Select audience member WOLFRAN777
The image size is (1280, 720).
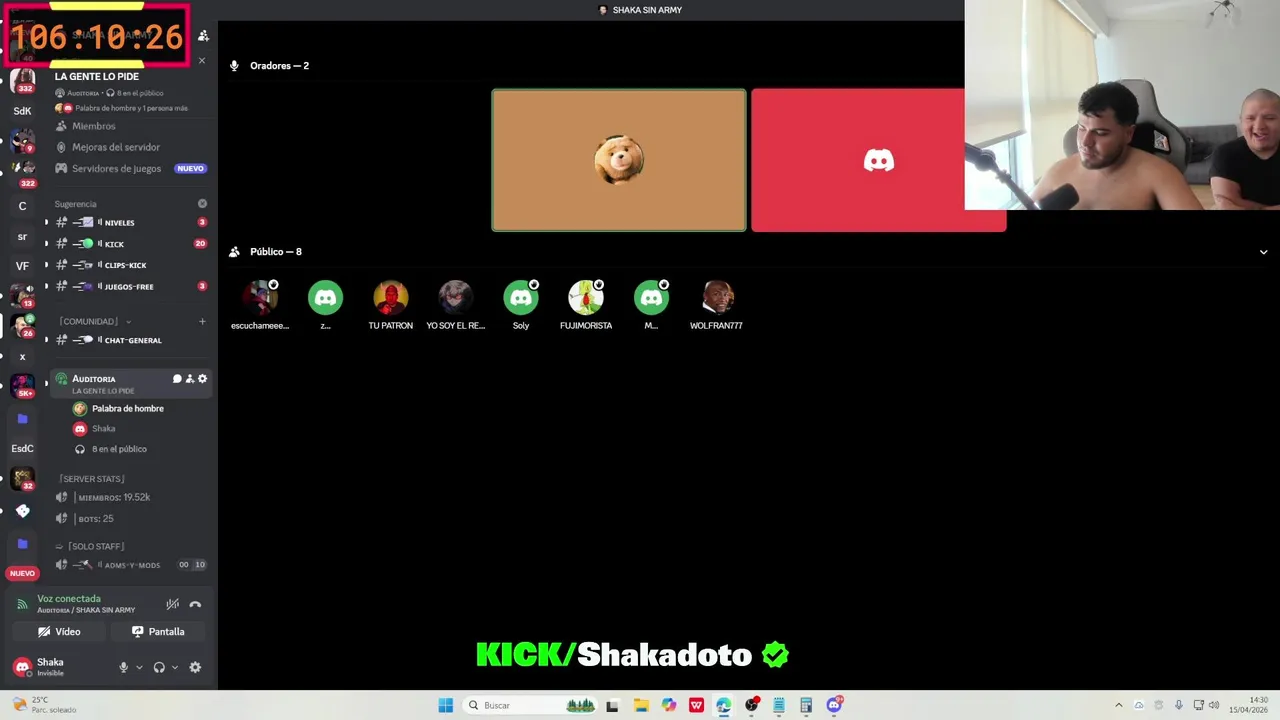coord(716,305)
